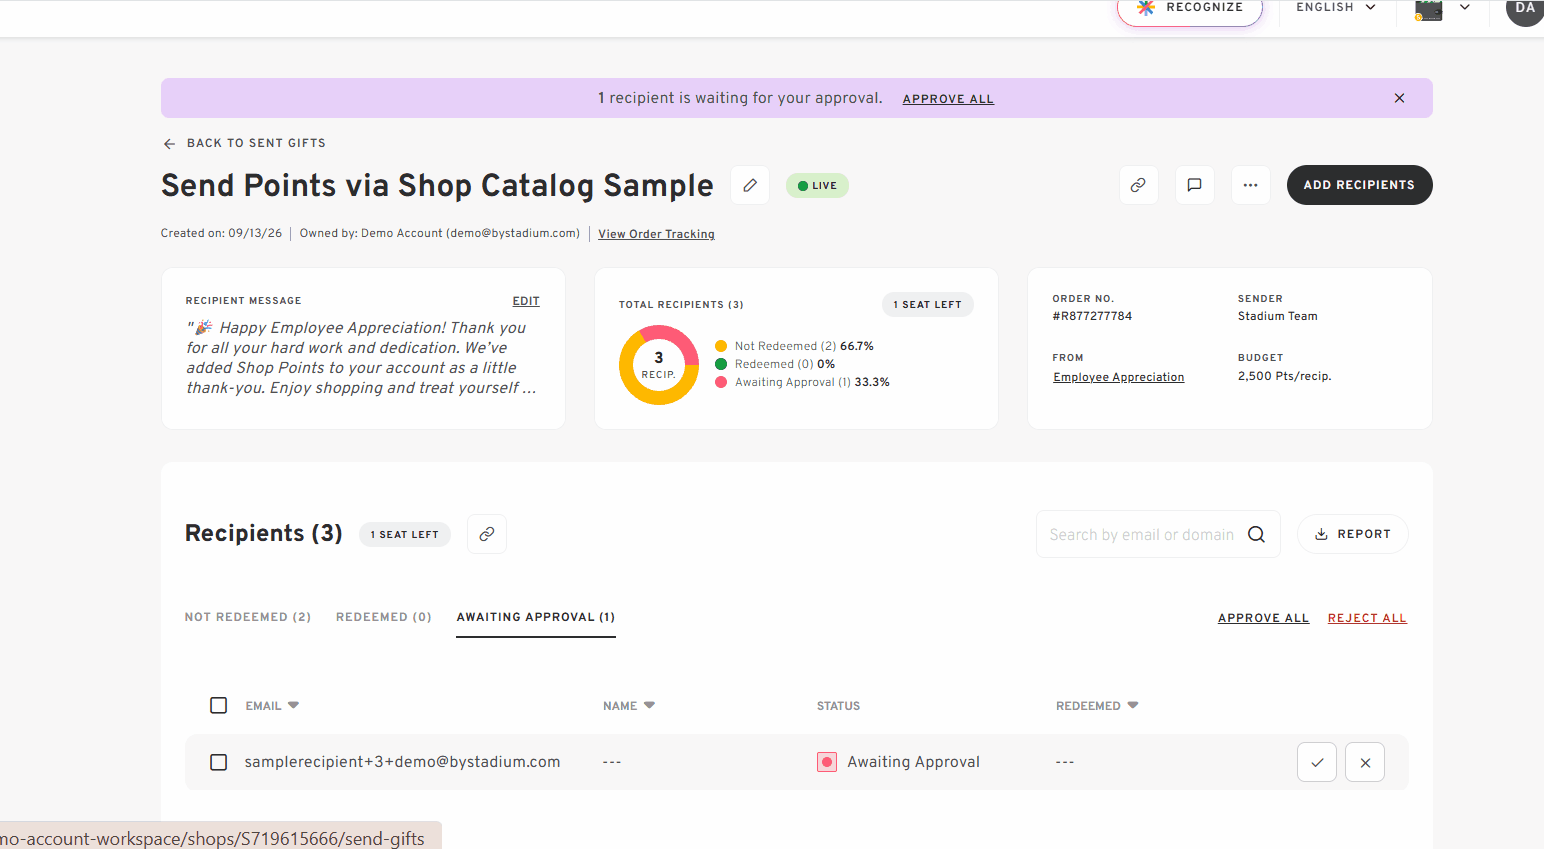
Task: Click the green Redeemed legend dot
Action: coord(721,364)
